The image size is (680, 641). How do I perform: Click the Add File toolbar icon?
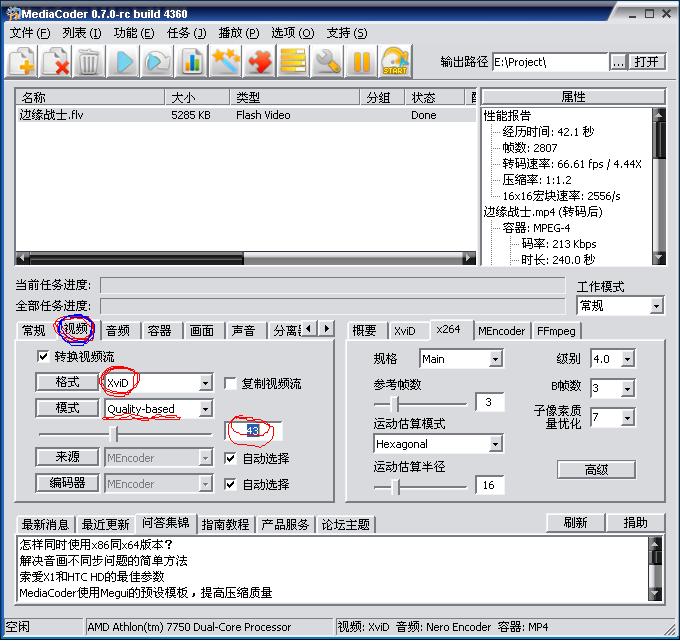[x=22, y=62]
